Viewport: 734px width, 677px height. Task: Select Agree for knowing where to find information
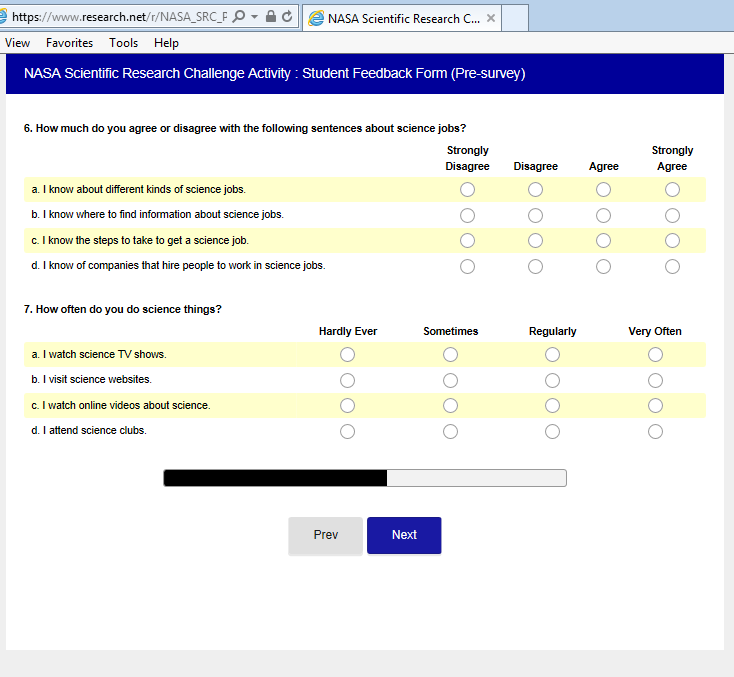pos(603,215)
